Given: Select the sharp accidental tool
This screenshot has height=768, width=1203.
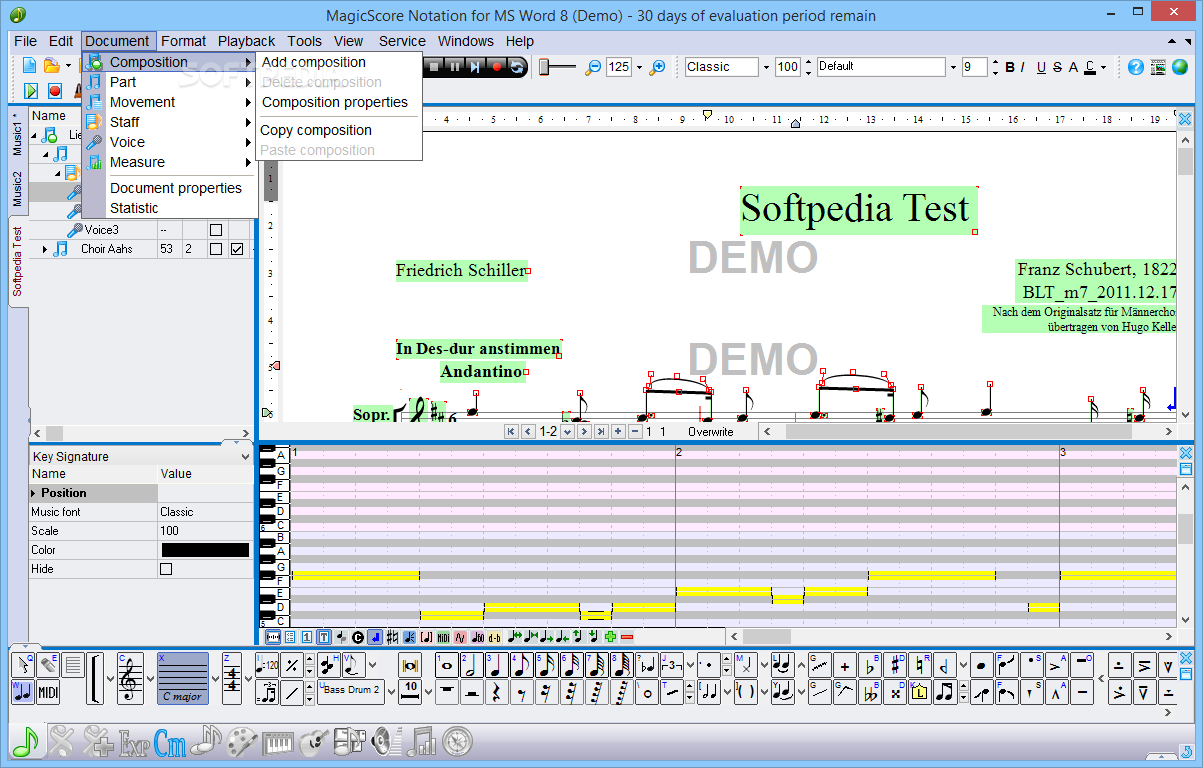Looking at the screenshot, I should coord(895,666).
